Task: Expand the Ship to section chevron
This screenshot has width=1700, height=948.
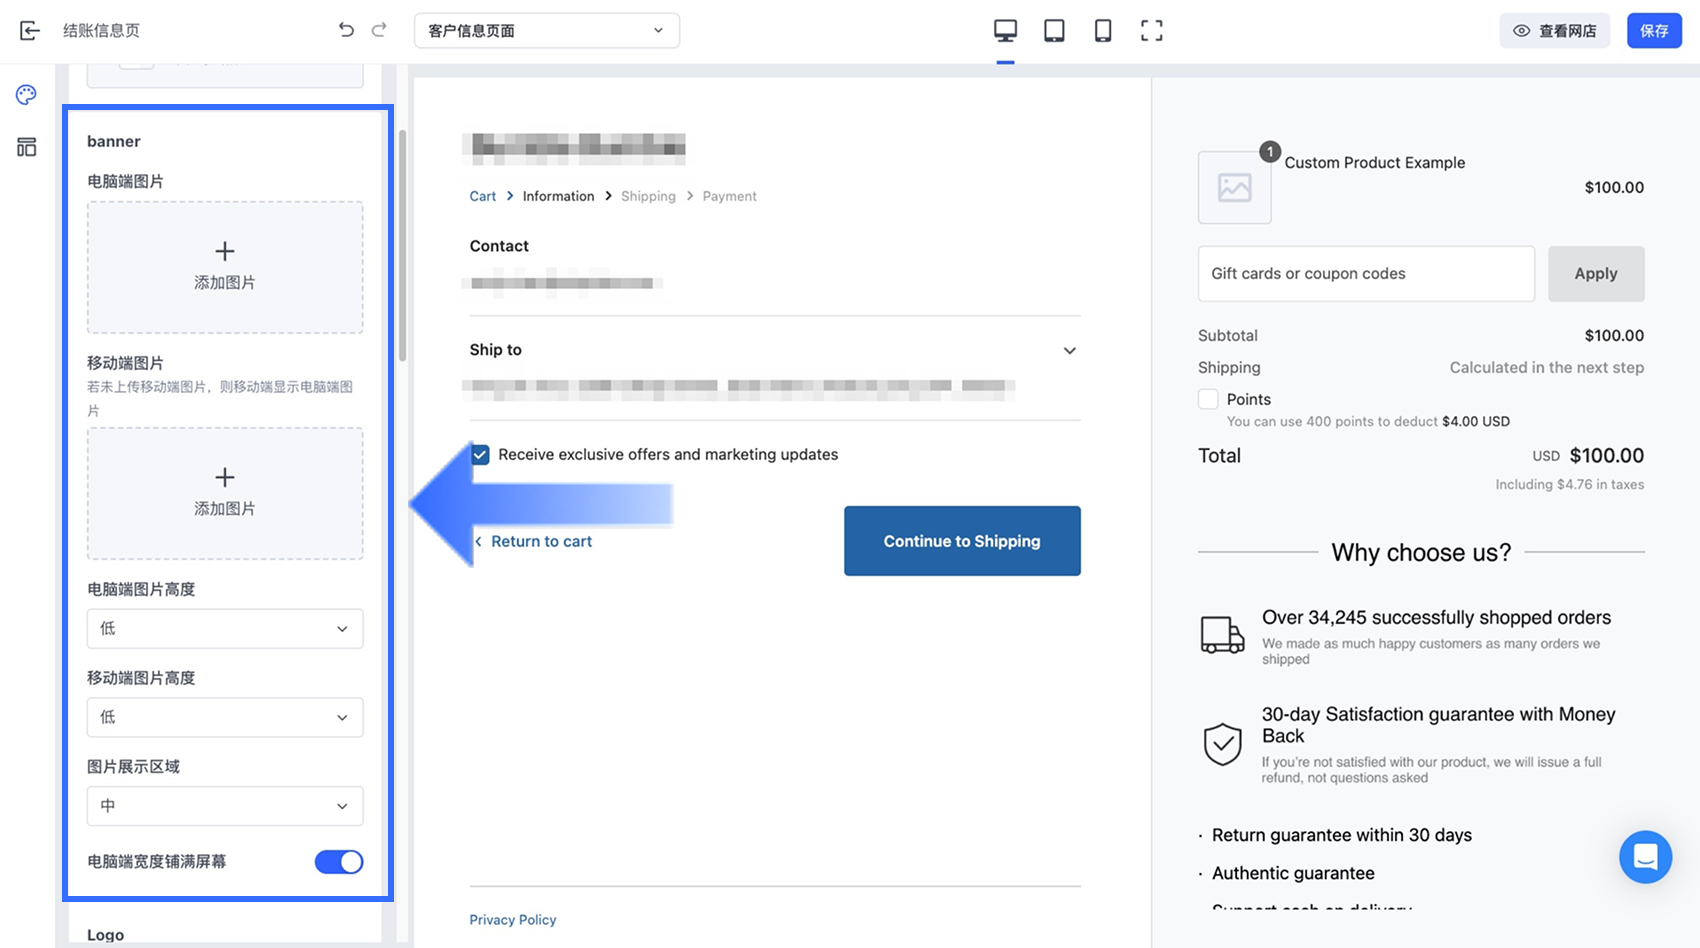Action: pos(1069,351)
